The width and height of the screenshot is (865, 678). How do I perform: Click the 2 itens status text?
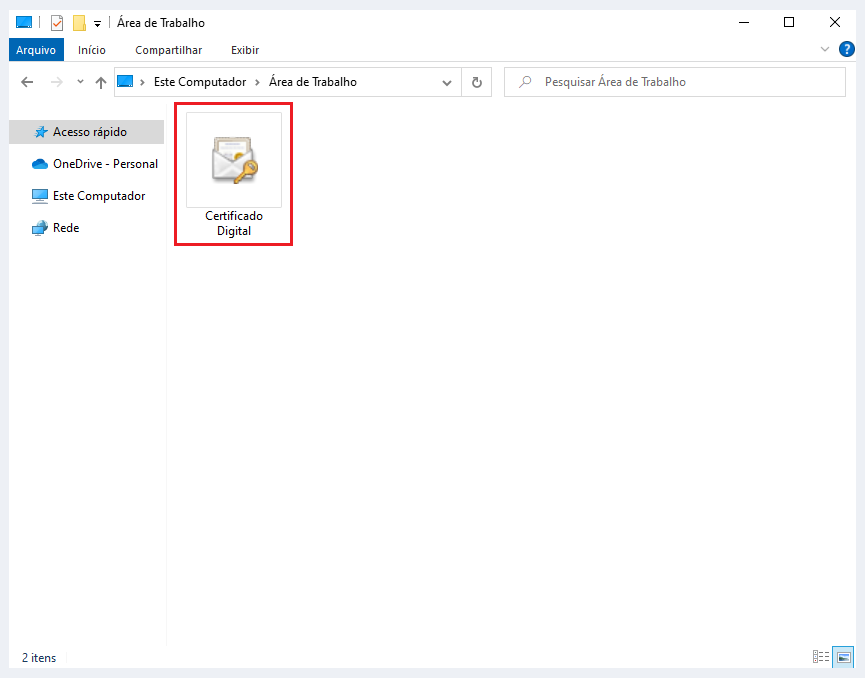pos(39,658)
